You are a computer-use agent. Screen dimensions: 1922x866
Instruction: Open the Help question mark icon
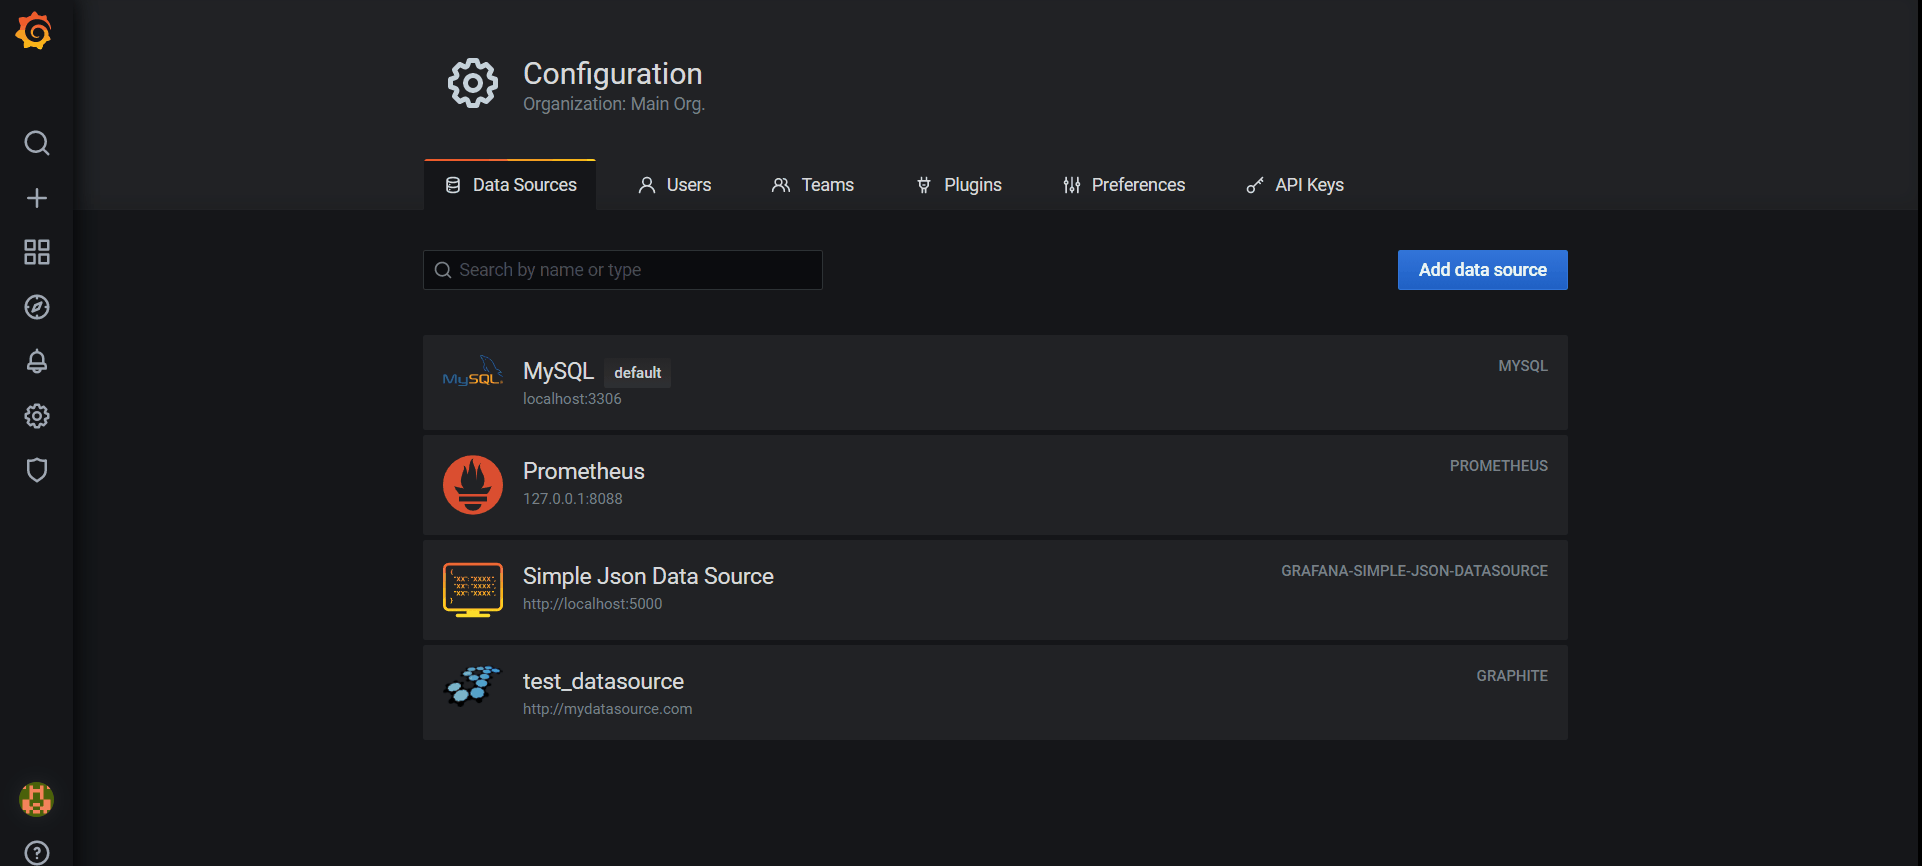tap(37, 853)
